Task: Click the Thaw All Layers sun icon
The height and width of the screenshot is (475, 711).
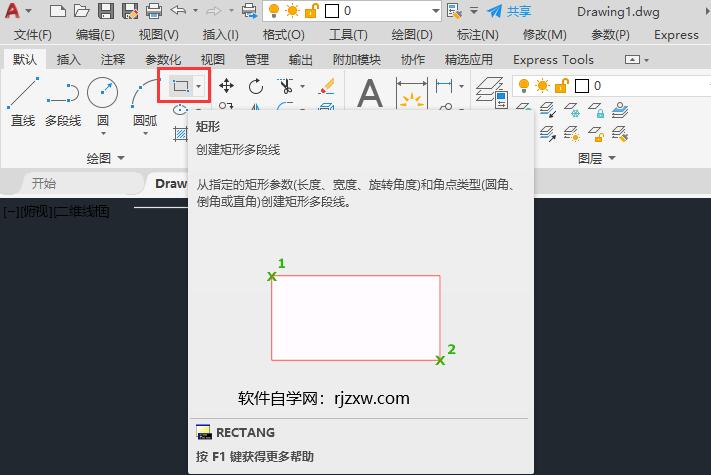Action: [x=572, y=134]
